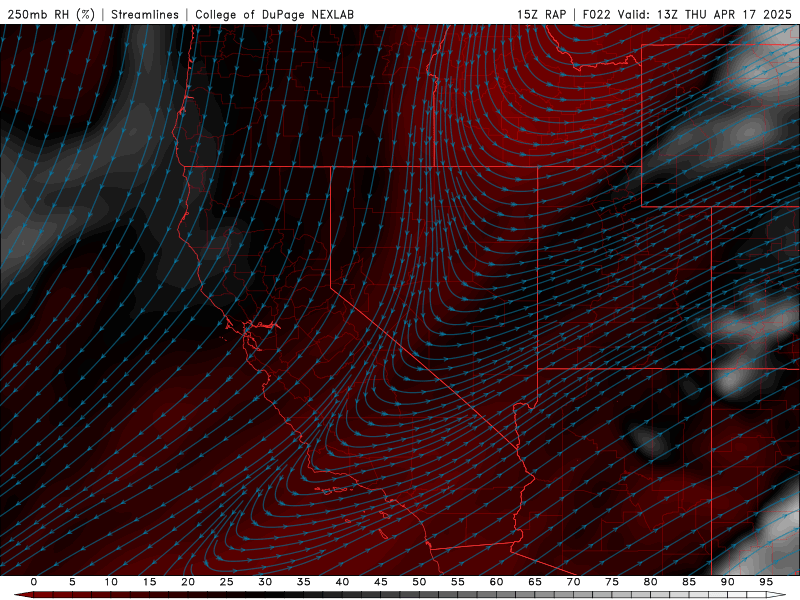This screenshot has width=800, height=600.
Task: Click the 15 value on color scale
Action: pos(149,582)
